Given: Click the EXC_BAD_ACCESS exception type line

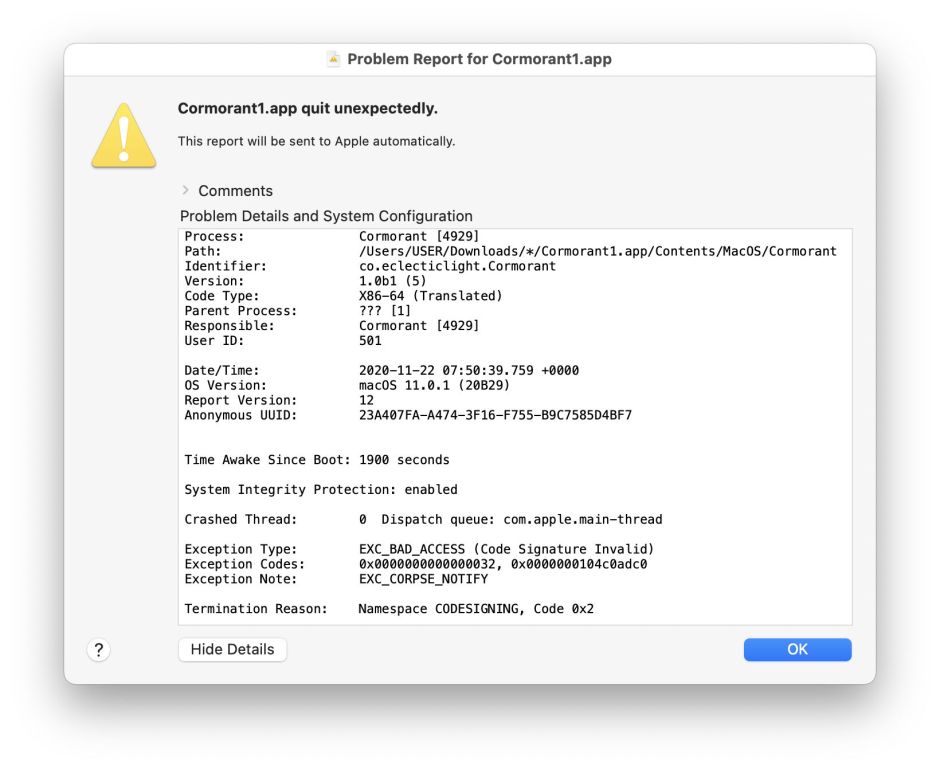Looking at the screenshot, I should (506, 549).
